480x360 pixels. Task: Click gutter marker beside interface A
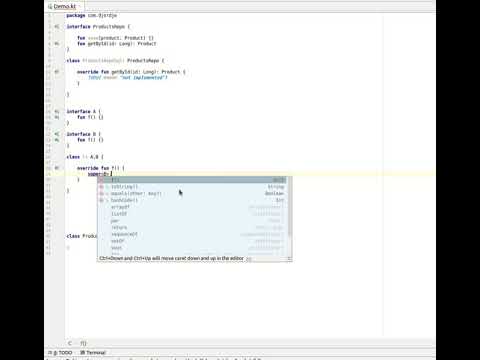(x=57, y=111)
